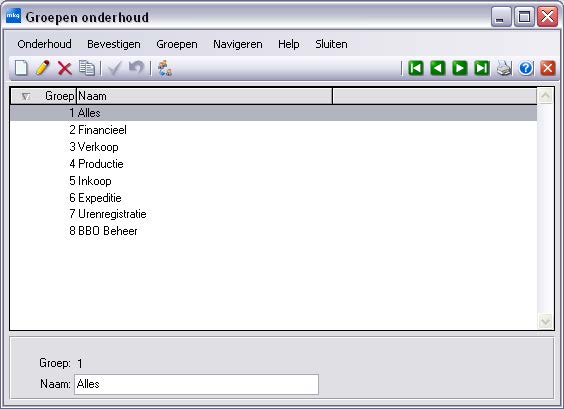The width and height of the screenshot is (564, 409).
Task: Open help via blue question mark icon
Action: point(526,68)
